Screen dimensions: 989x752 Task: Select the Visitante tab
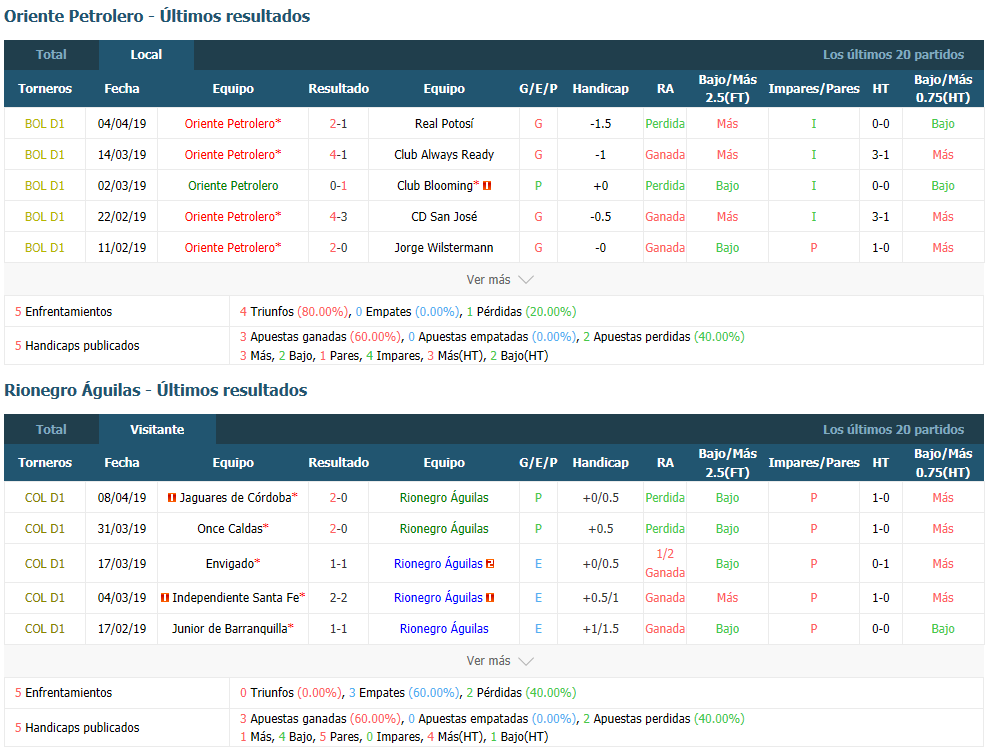pos(157,430)
